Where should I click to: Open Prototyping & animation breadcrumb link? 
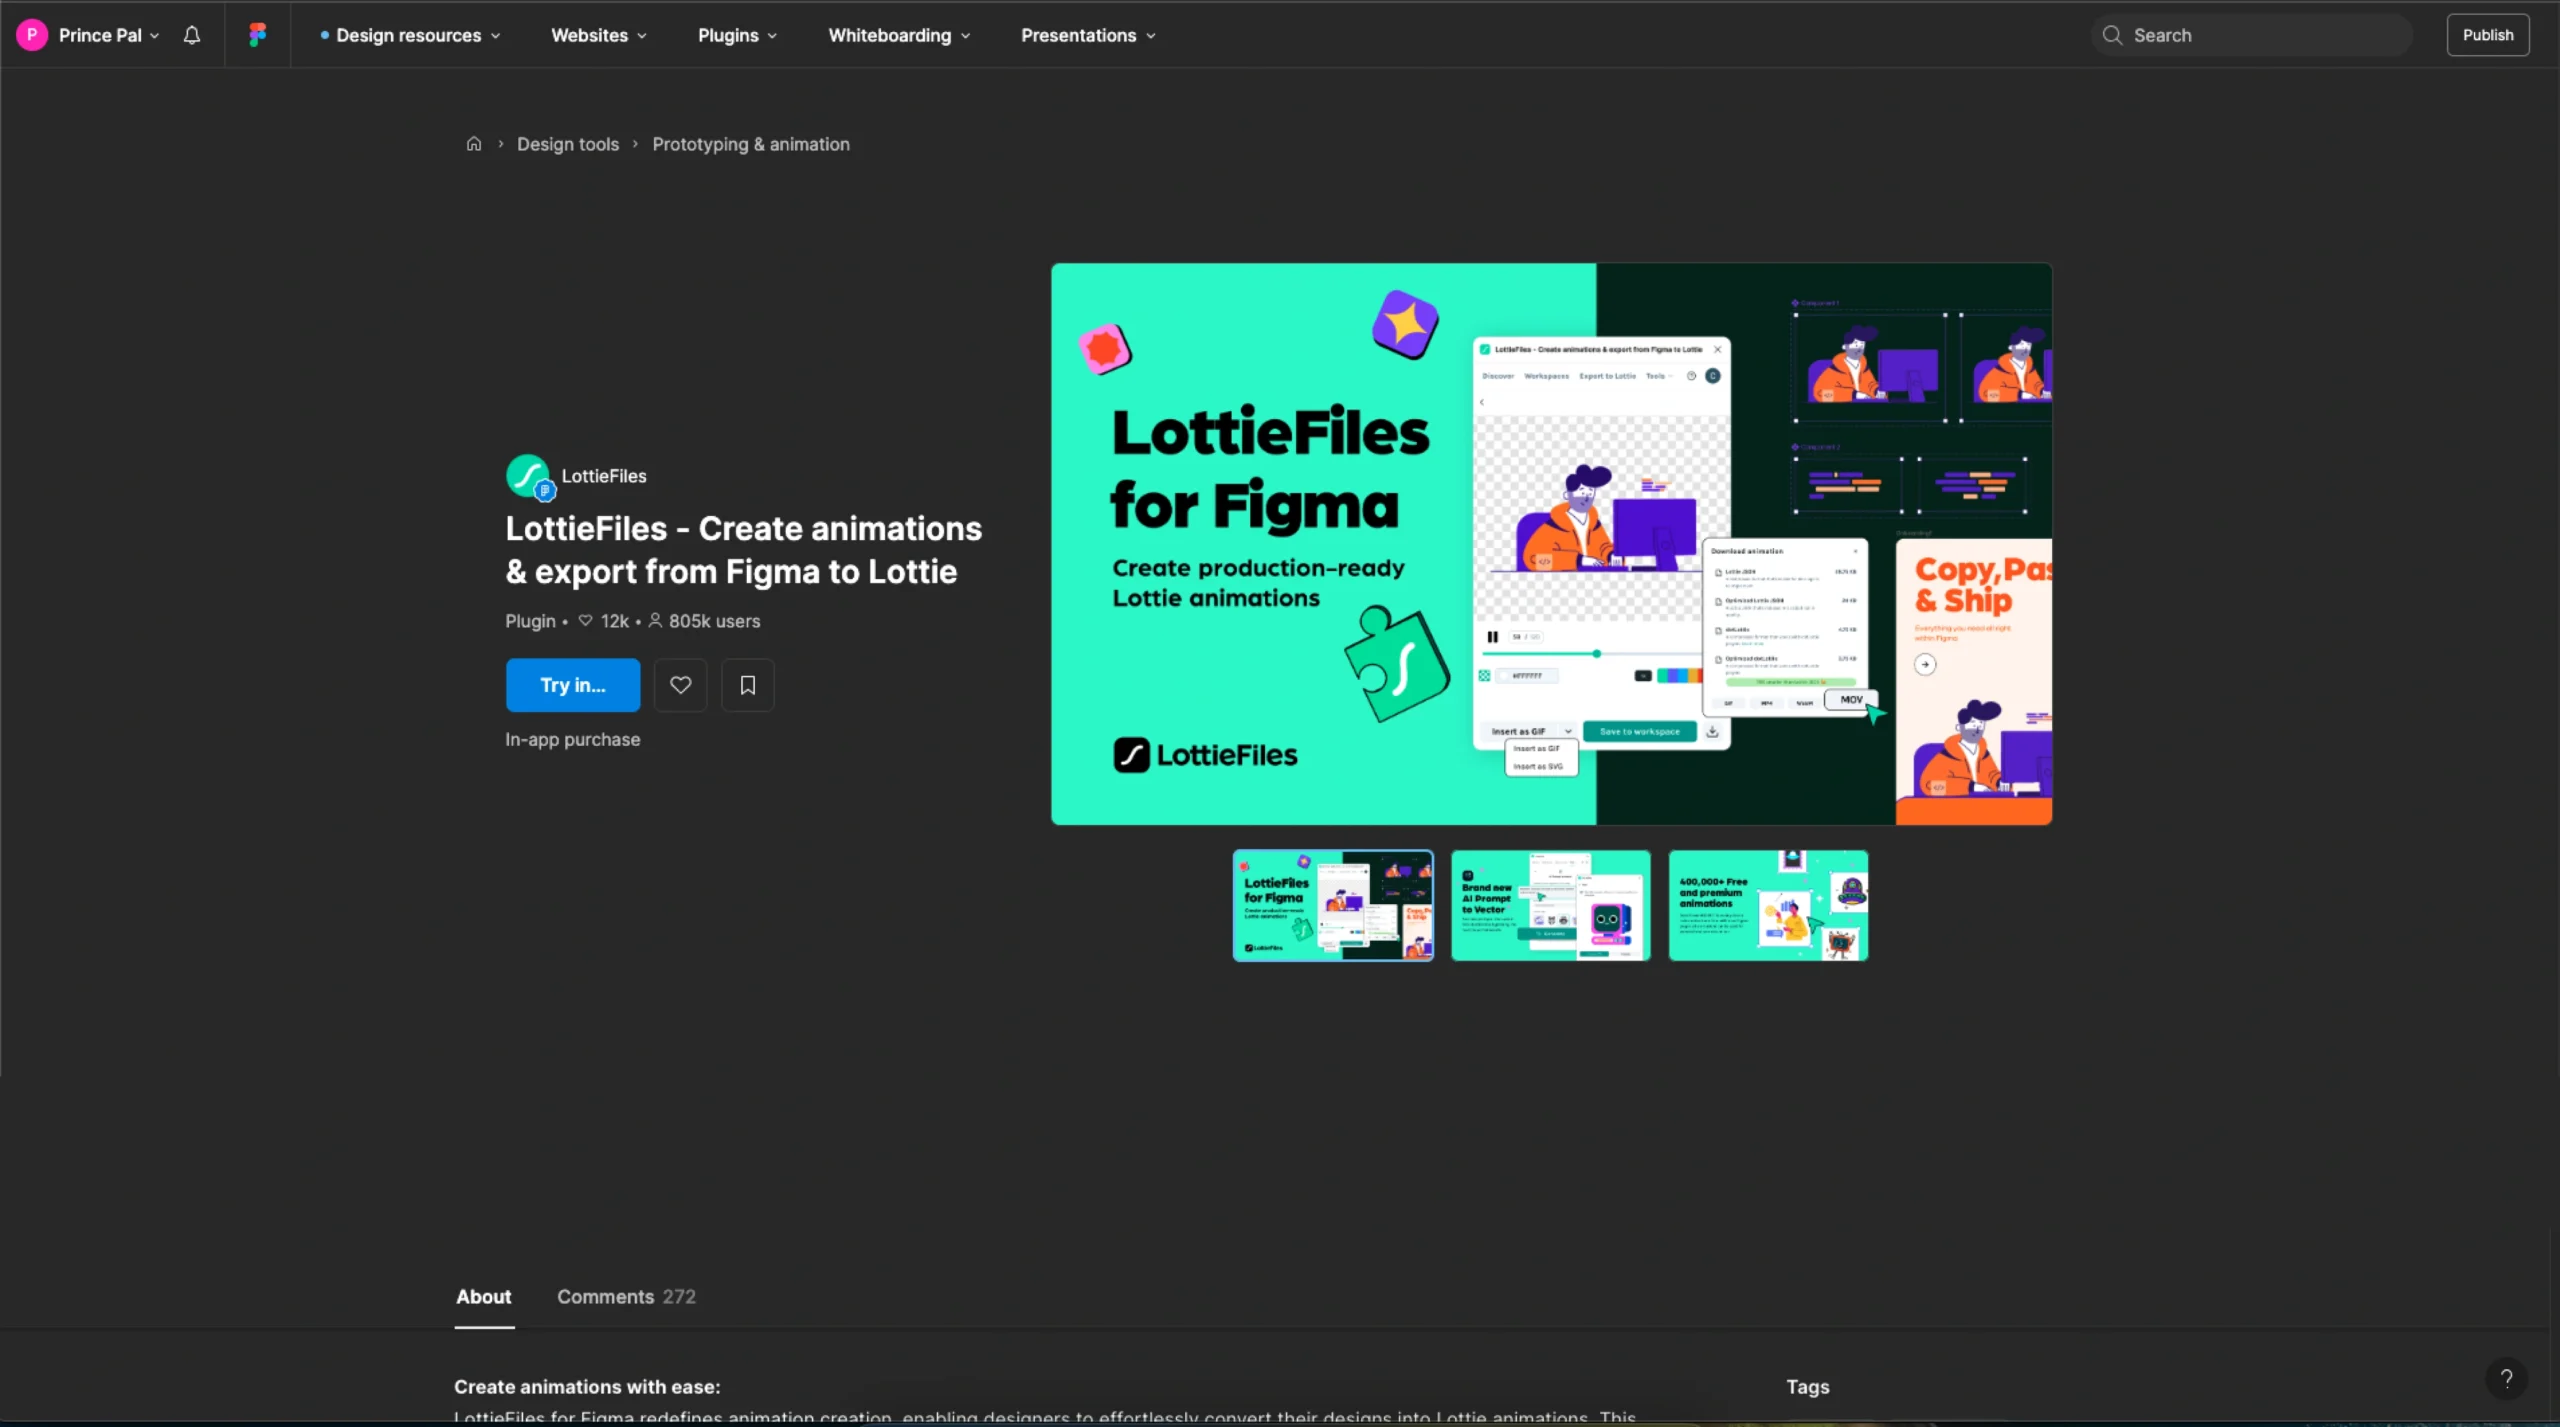pos(751,144)
